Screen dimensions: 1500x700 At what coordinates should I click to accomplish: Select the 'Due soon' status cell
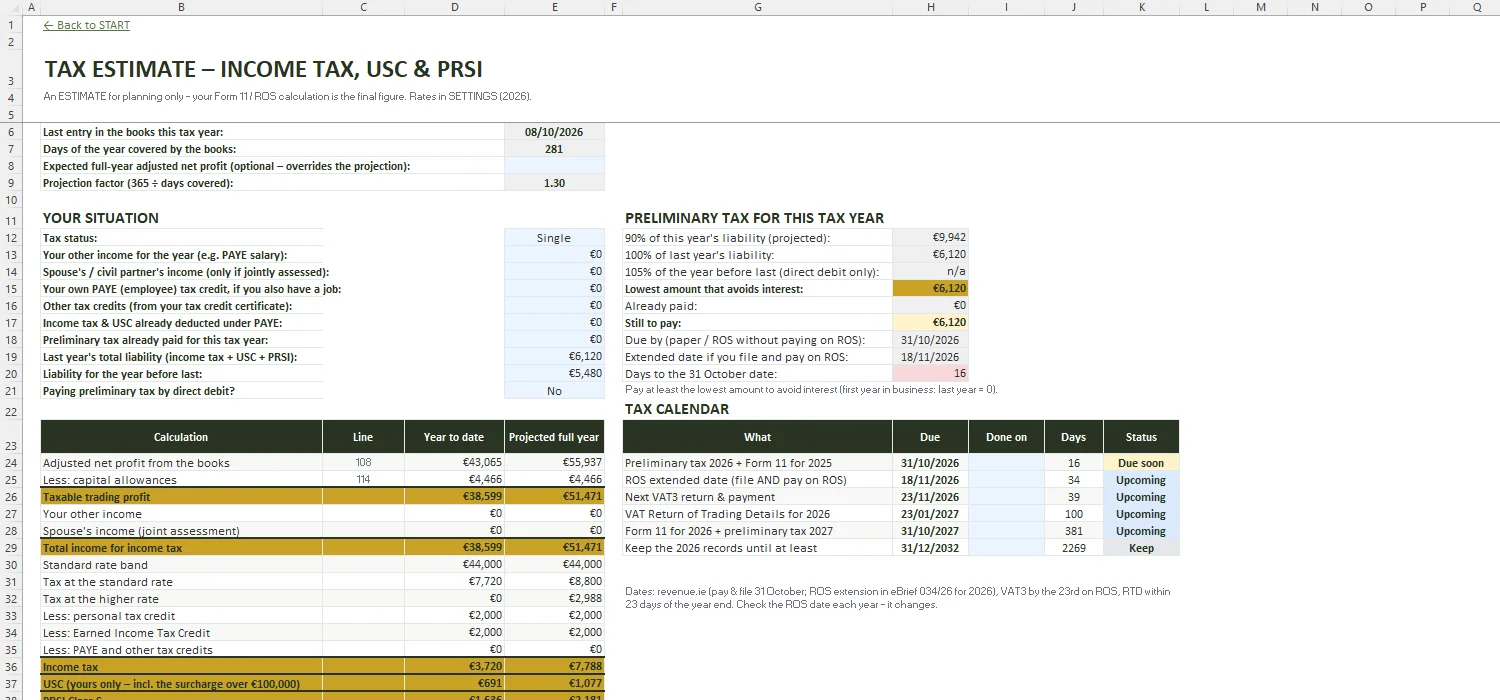pyautogui.click(x=1141, y=463)
